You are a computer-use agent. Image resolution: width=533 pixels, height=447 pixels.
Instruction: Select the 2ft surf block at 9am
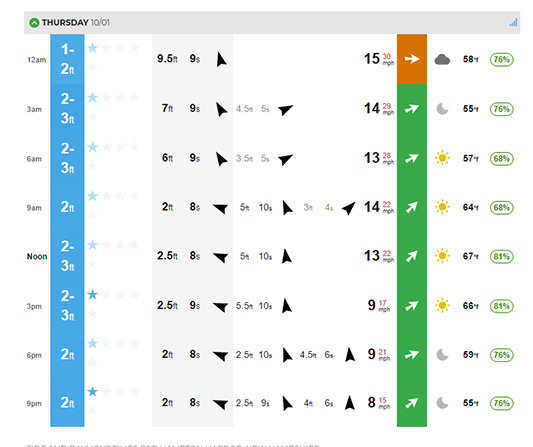click(67, 207)
